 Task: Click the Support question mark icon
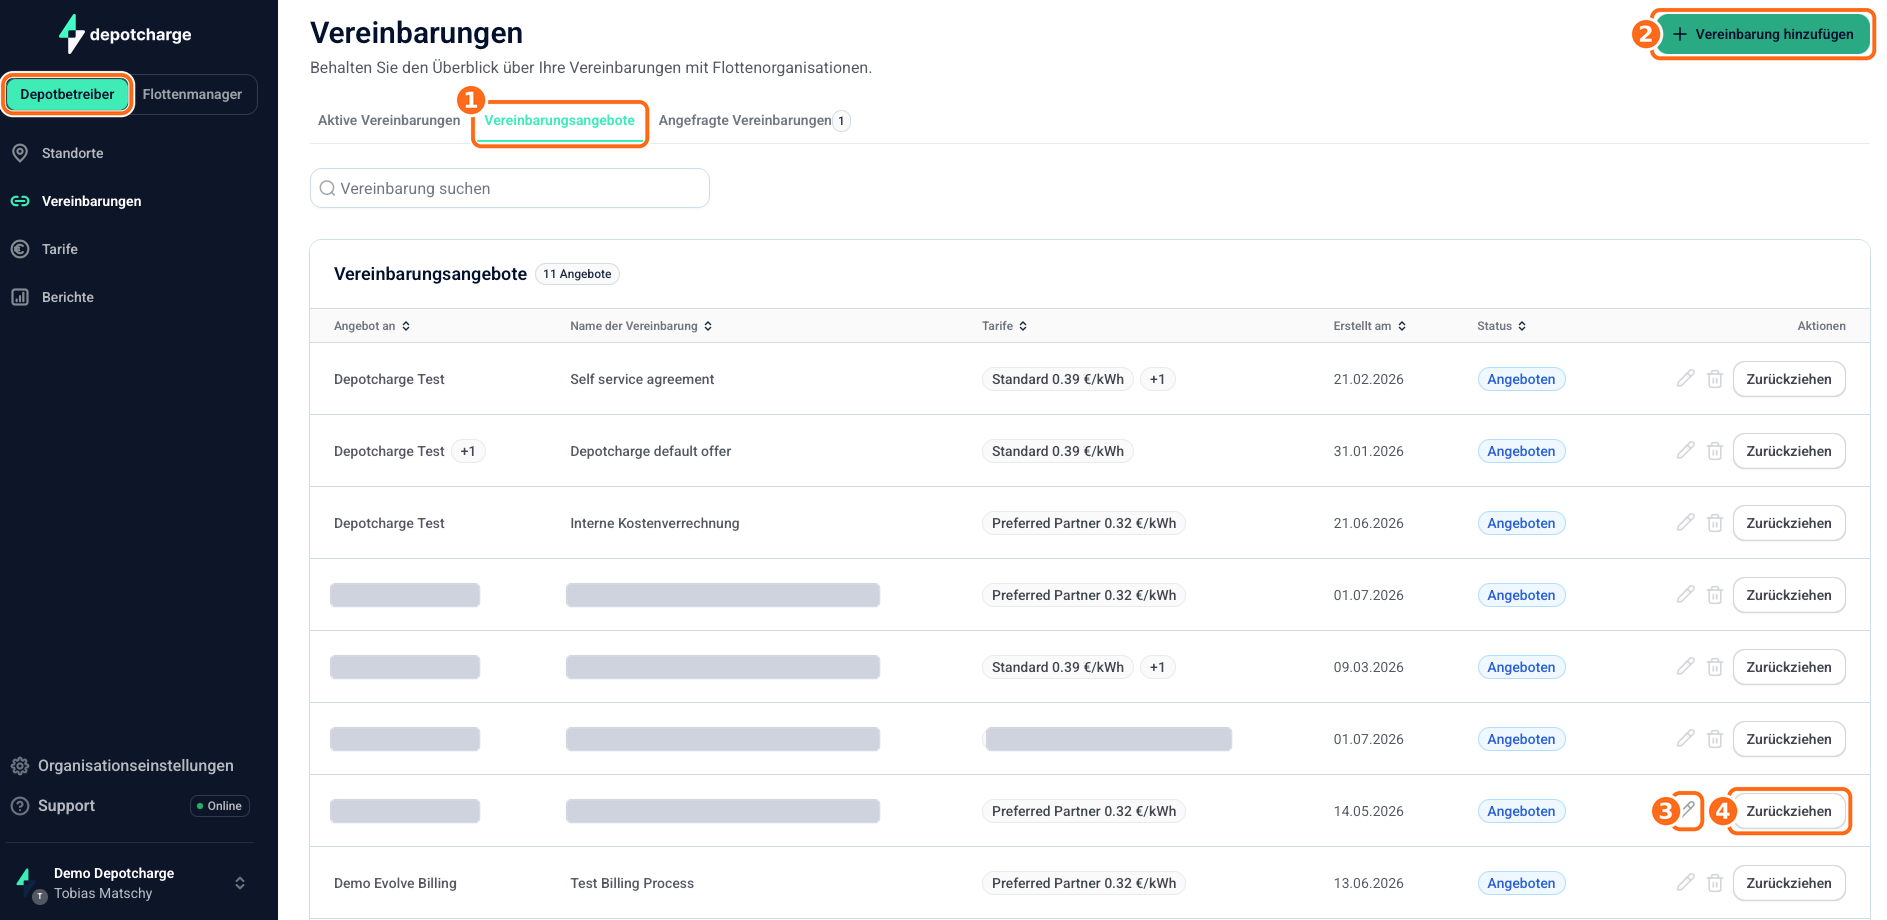20,806
